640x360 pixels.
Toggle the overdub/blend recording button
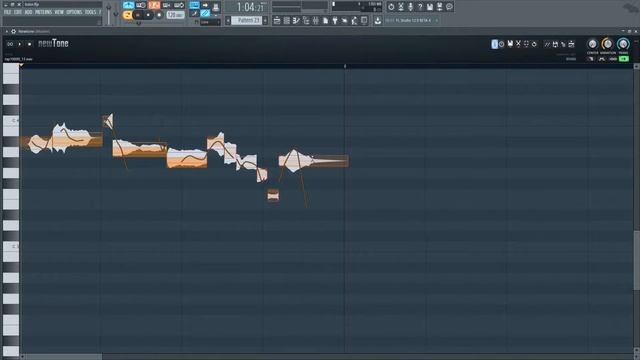point(167,5)
